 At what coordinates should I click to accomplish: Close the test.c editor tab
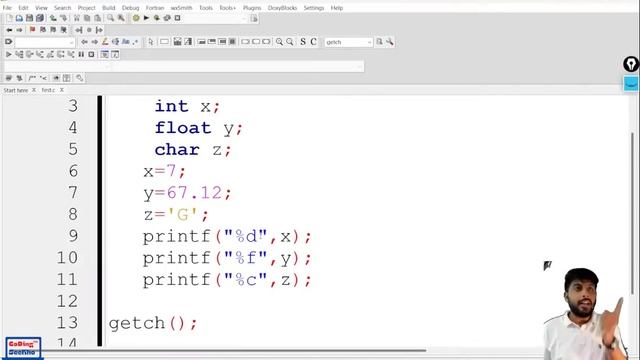point(62,90)
